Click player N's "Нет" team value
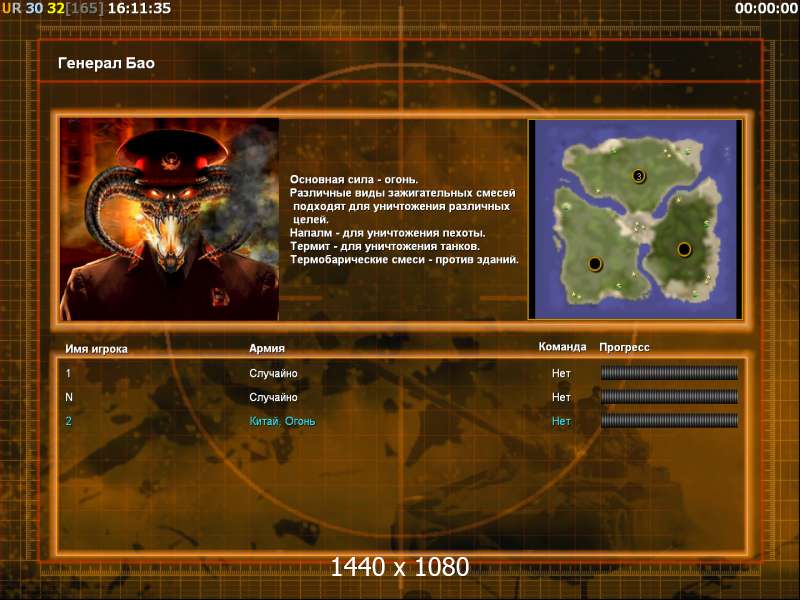The image size is (800, 600). [561, 397]
